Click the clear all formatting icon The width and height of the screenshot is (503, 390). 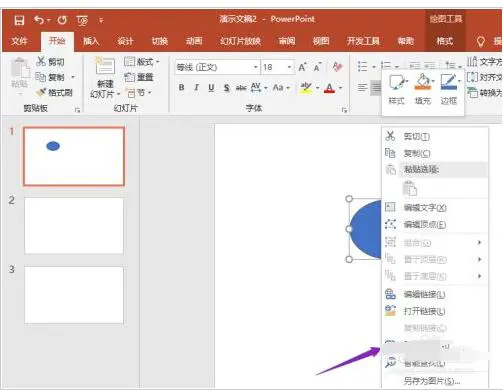[337, 67]
